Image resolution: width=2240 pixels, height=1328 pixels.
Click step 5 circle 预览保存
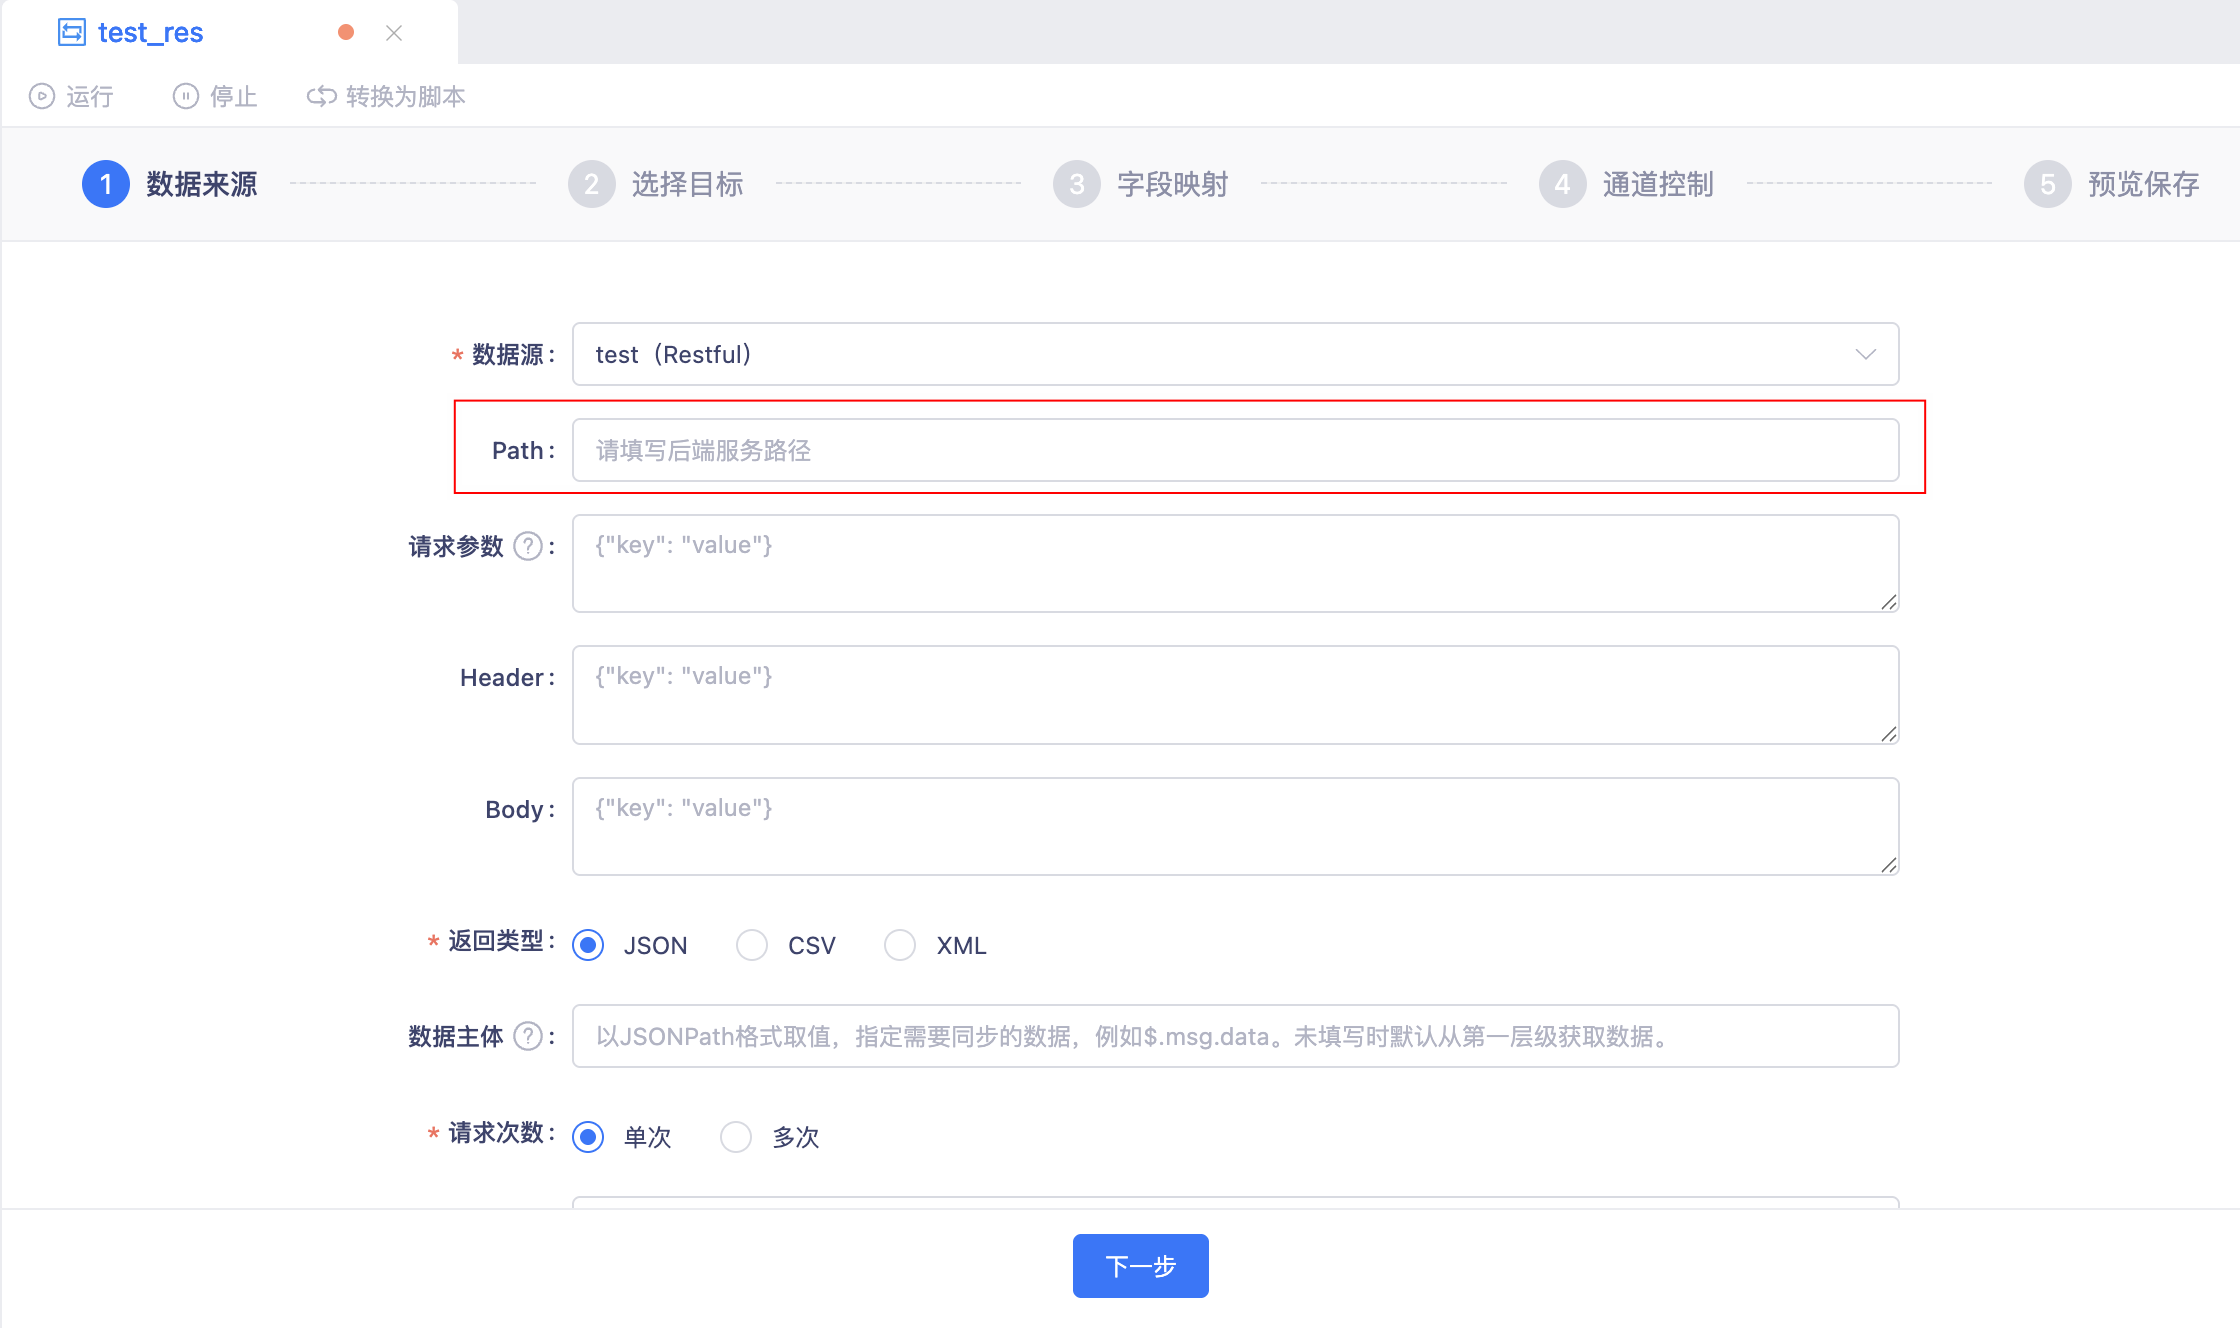[2047, 184]
